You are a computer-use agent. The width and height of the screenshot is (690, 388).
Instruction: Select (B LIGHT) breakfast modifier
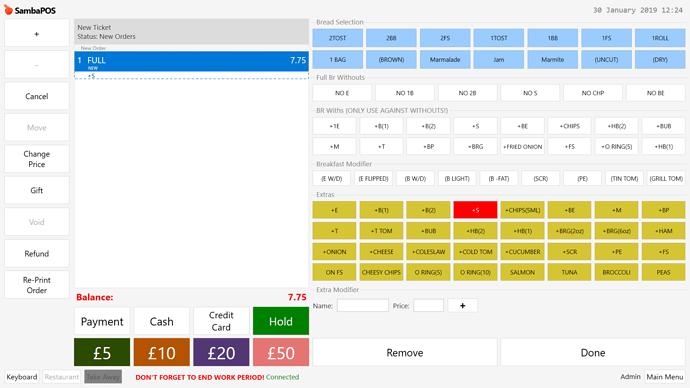click(457, 178)
